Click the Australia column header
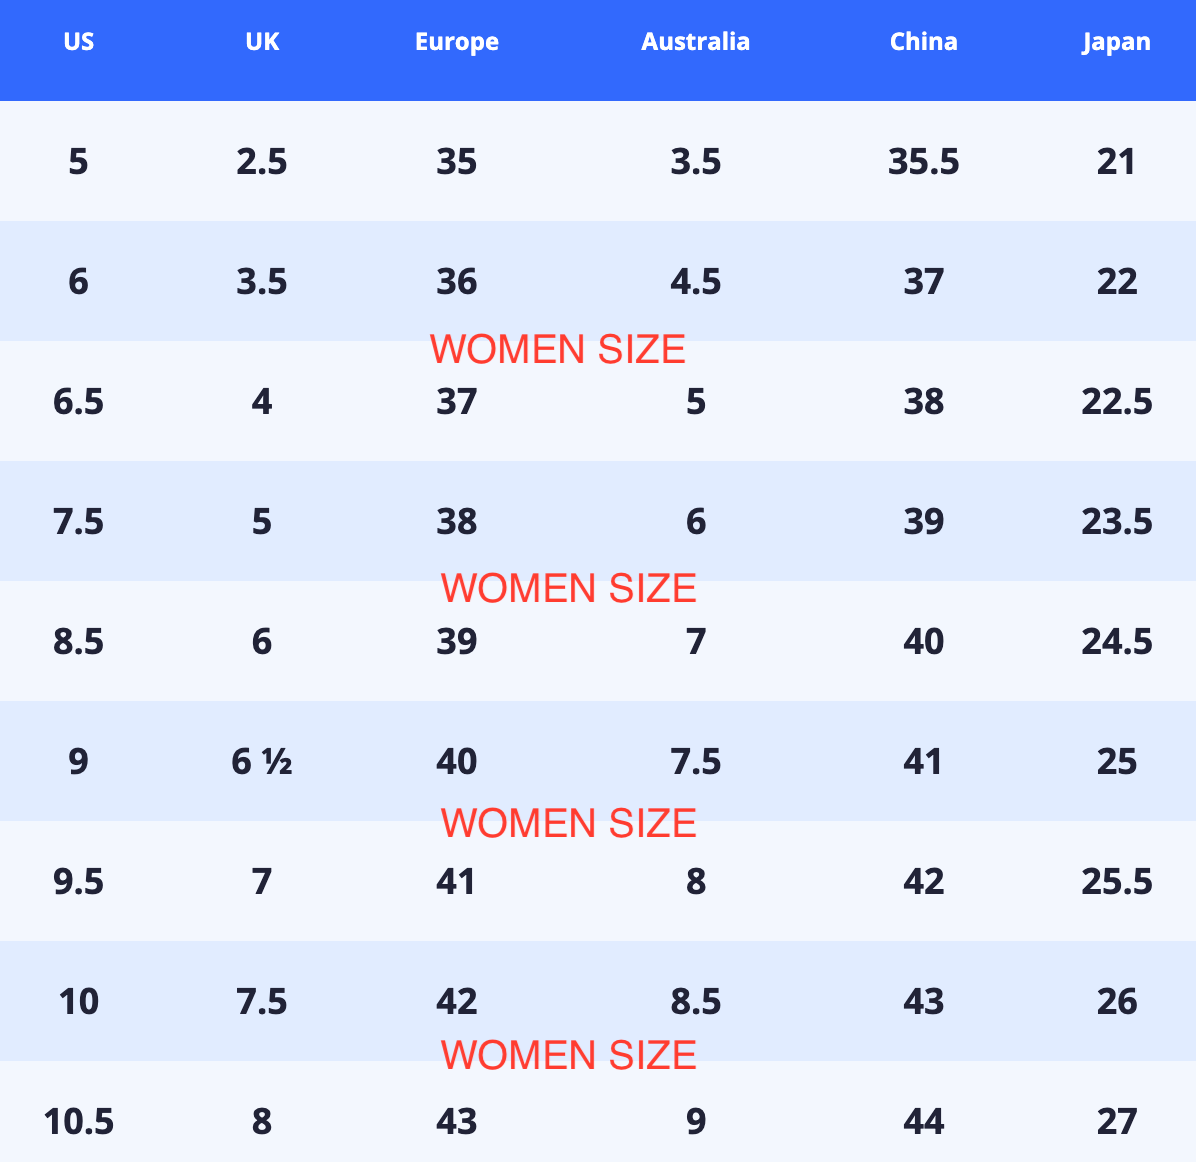The height and width of the screenshot is (1162, 1196). [x=695, y=41]
